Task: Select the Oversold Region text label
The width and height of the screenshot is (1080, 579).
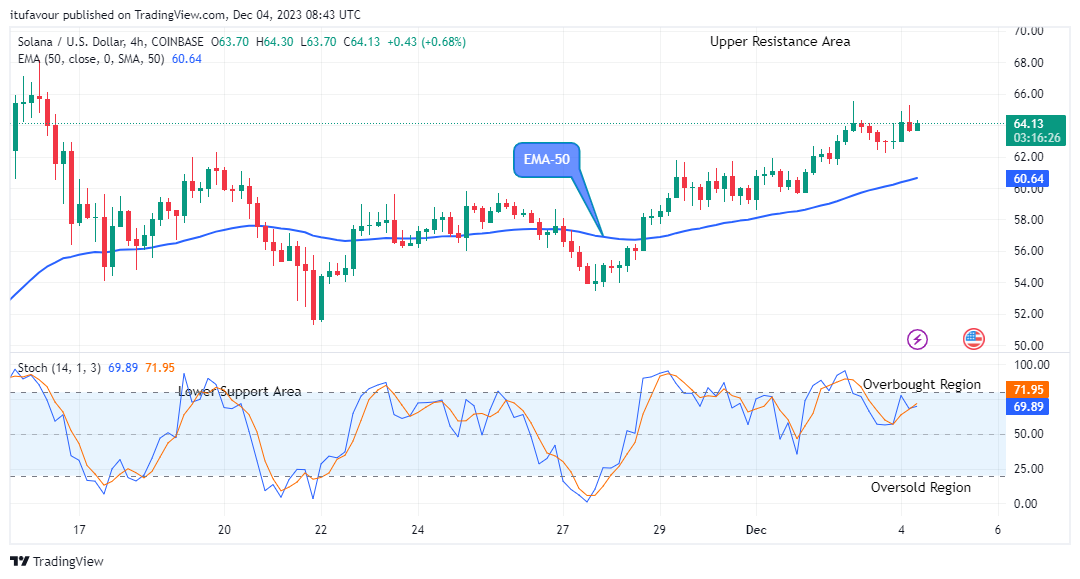Action: click(920, 487)
